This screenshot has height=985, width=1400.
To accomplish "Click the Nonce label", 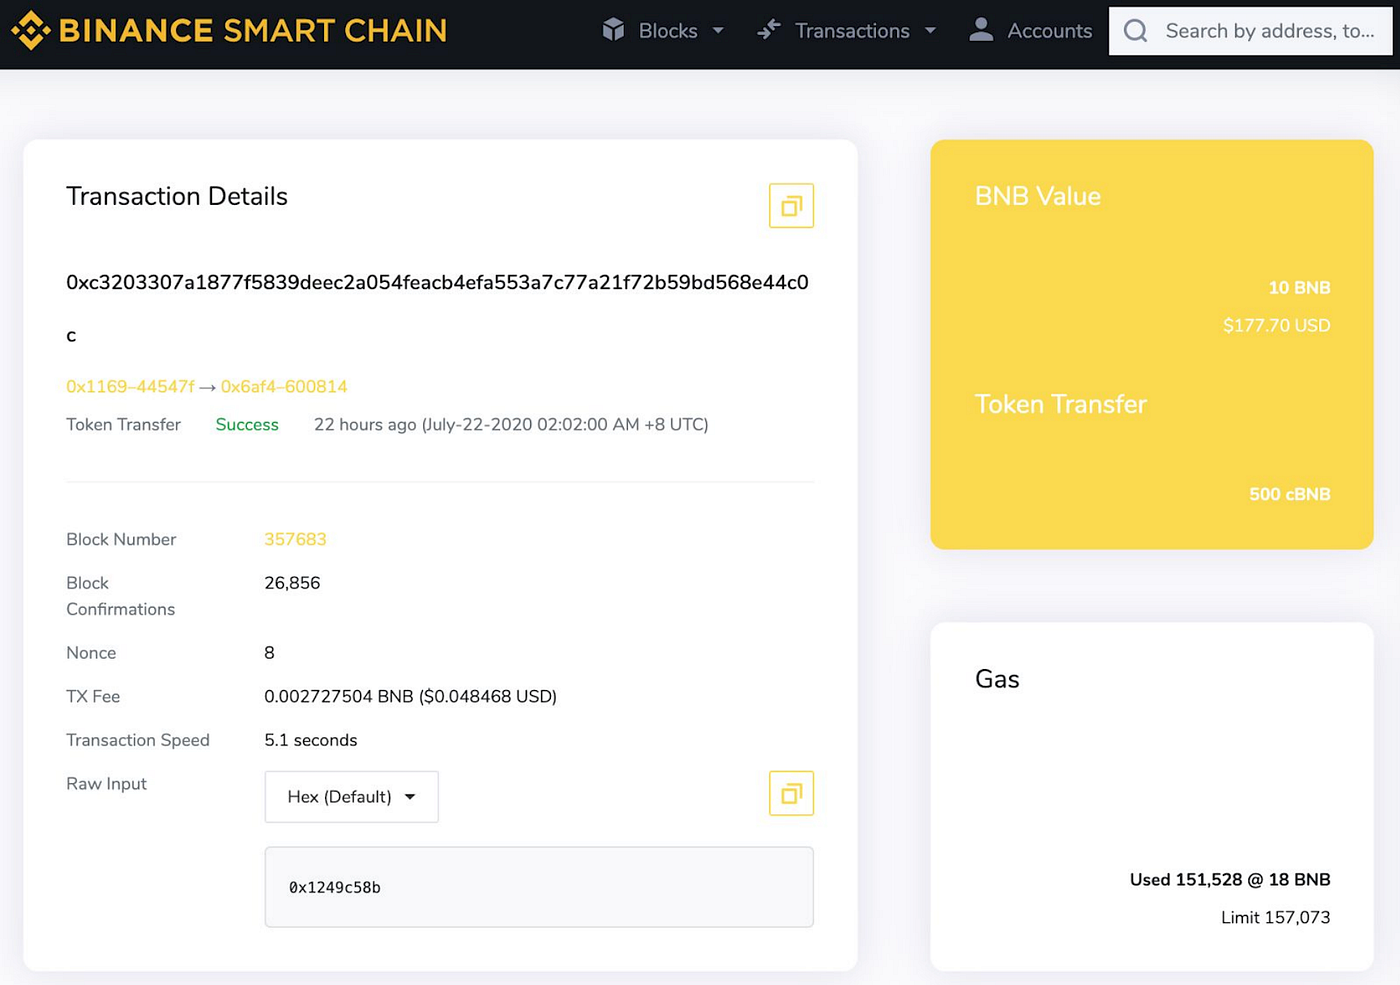I will (x=91, y=653).
